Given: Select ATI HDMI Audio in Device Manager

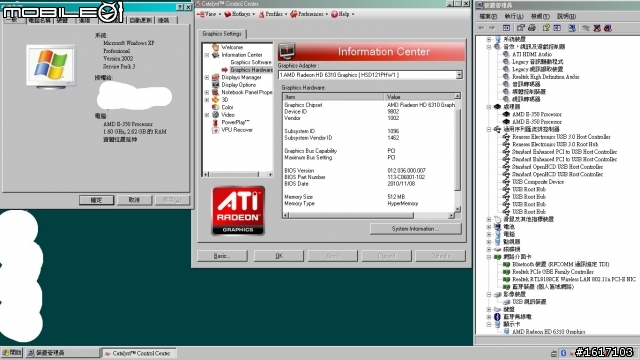Looking at the screenshot, I should pyautogui.click(x=532, y=54).
